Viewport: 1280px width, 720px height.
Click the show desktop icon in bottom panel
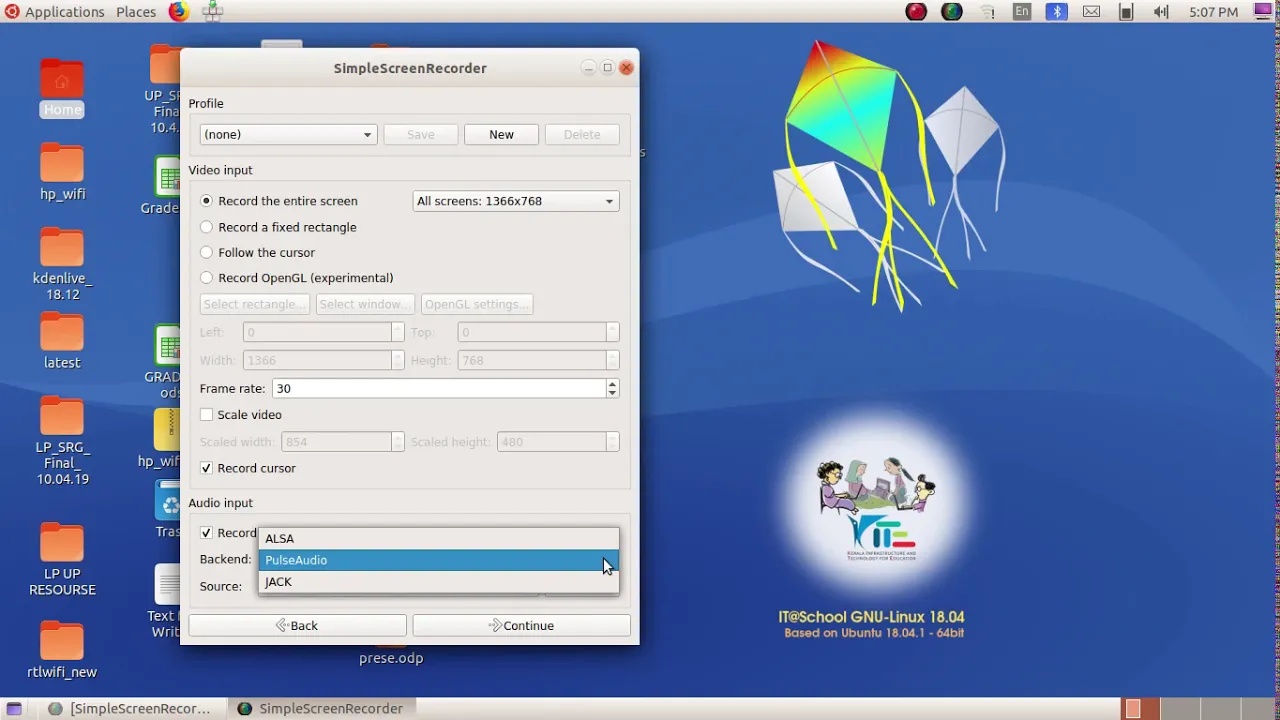click(x=14, y=708)
